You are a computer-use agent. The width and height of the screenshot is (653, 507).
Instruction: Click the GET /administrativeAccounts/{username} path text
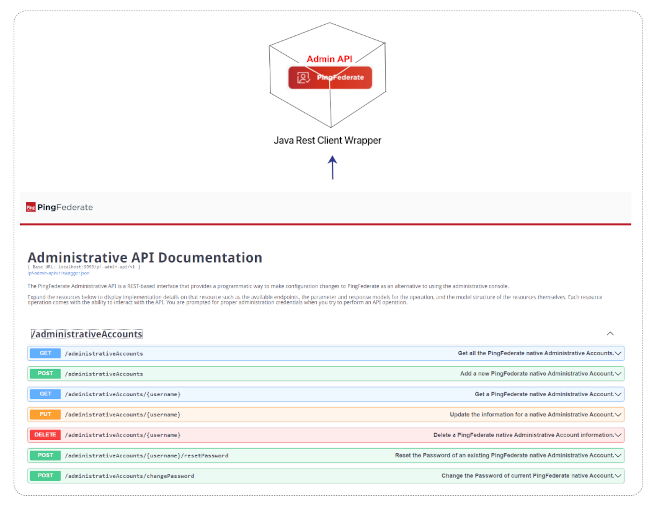(x=122, y=394)
